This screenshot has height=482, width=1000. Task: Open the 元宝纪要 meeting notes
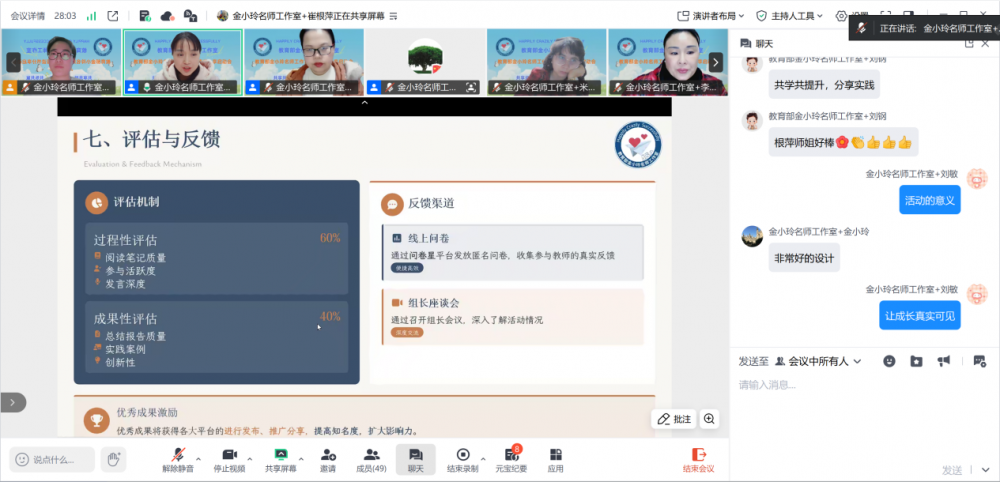tap(511, 459)
